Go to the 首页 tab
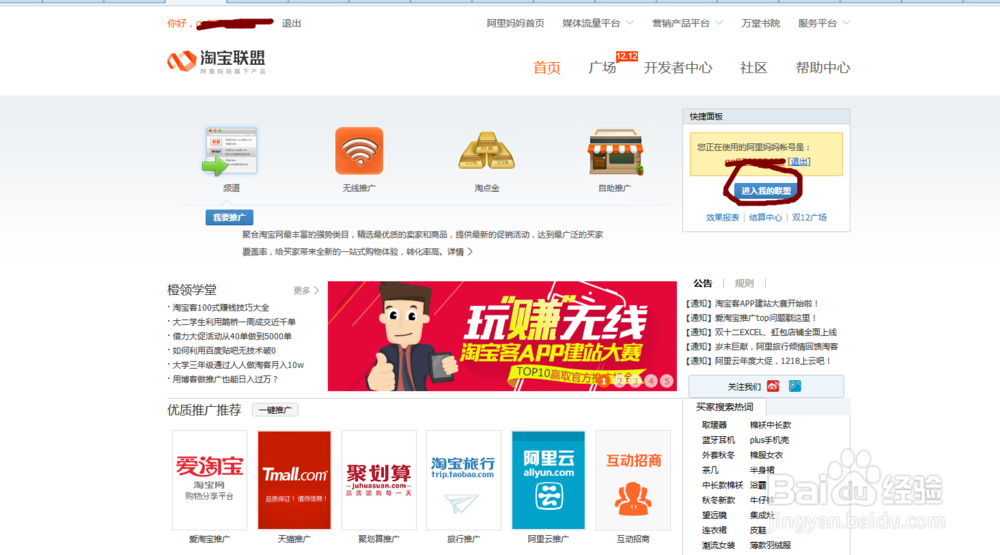This screenshot has width=1000, height=555. click(x=547, y=68)
